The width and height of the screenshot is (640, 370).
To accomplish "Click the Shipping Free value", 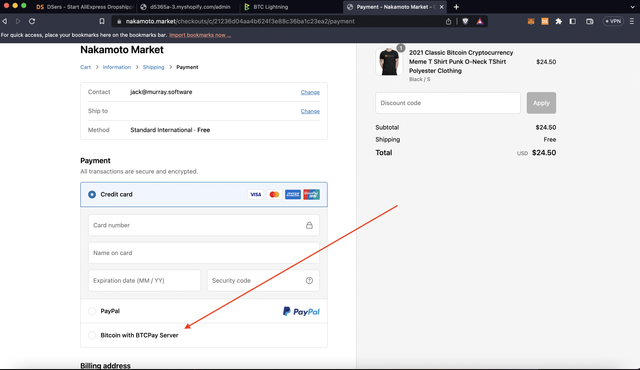I will 550,140.
